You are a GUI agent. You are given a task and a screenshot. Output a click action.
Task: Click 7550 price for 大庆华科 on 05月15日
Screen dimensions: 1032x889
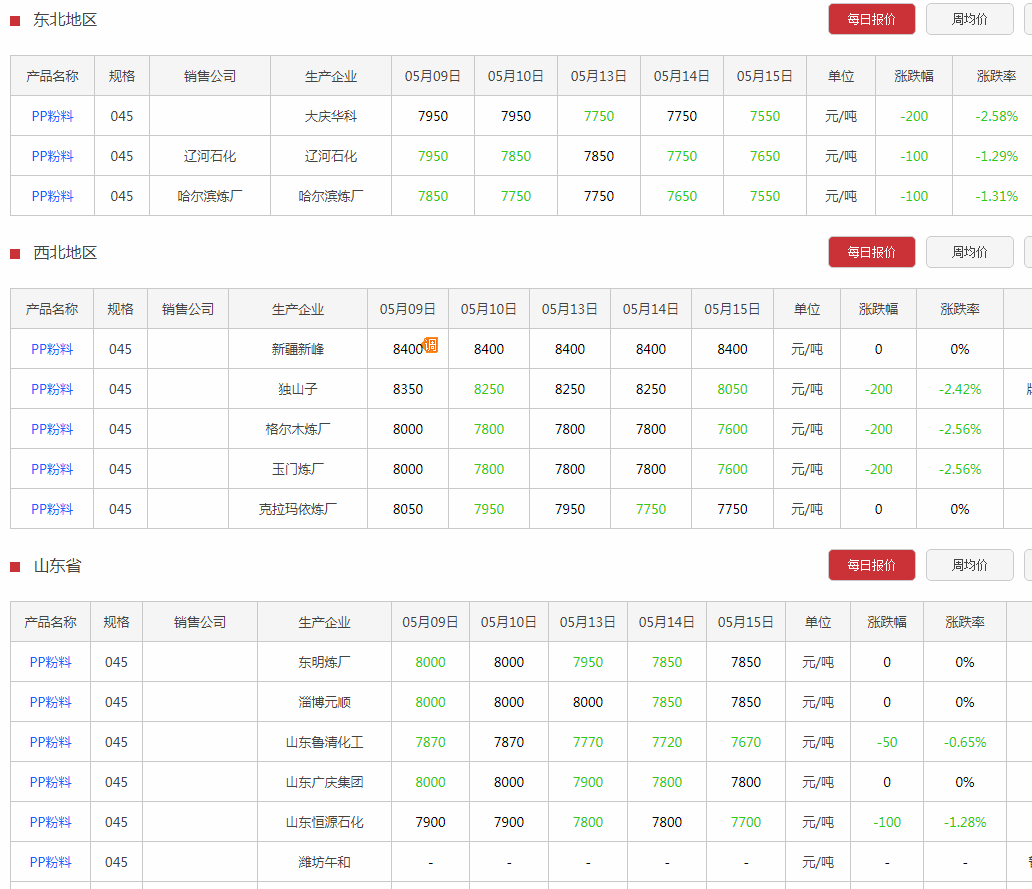coord(765,116)
